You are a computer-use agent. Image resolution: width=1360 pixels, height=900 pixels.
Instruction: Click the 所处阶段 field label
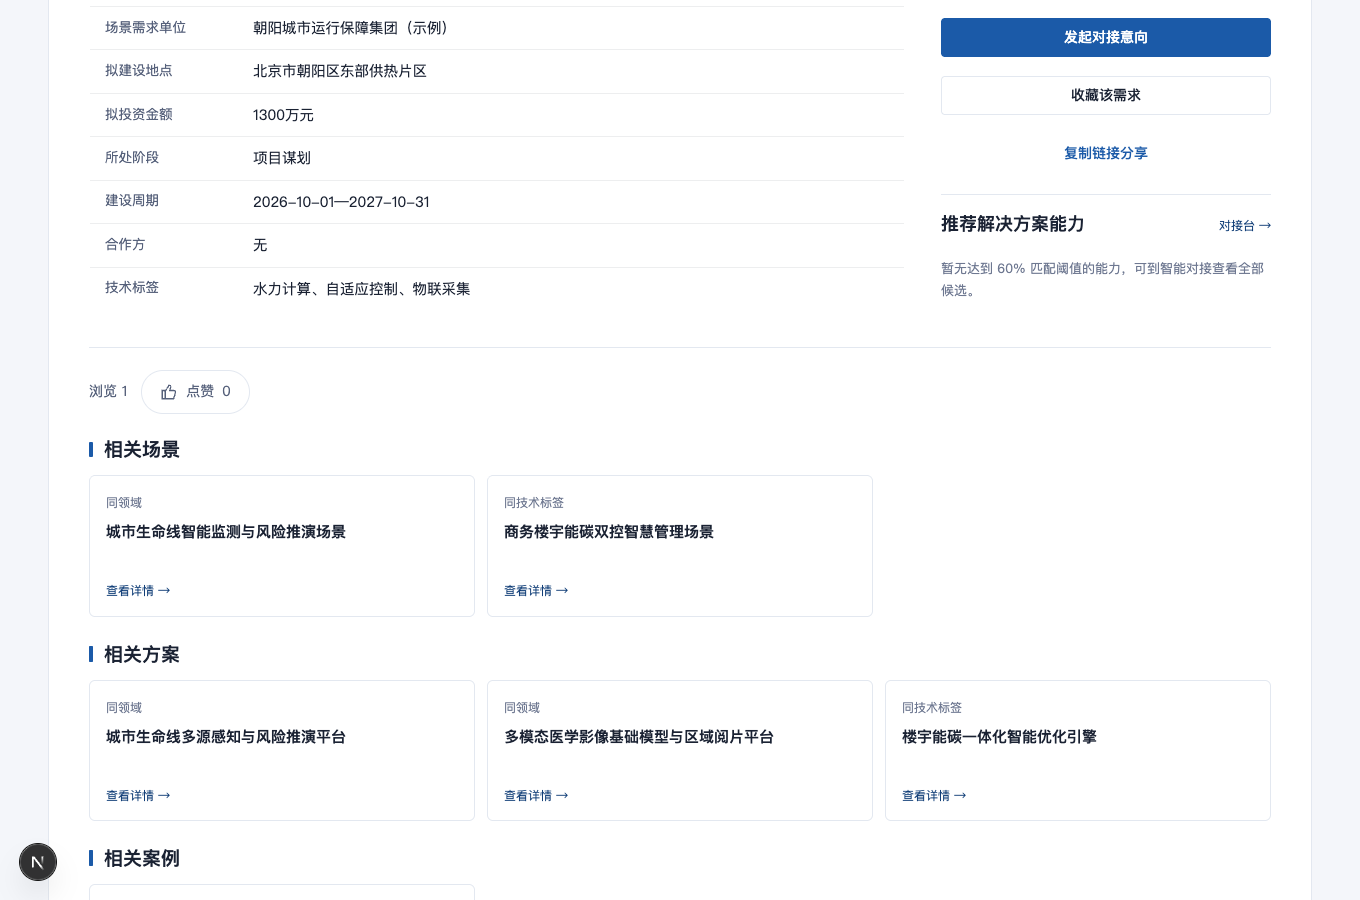132,158
